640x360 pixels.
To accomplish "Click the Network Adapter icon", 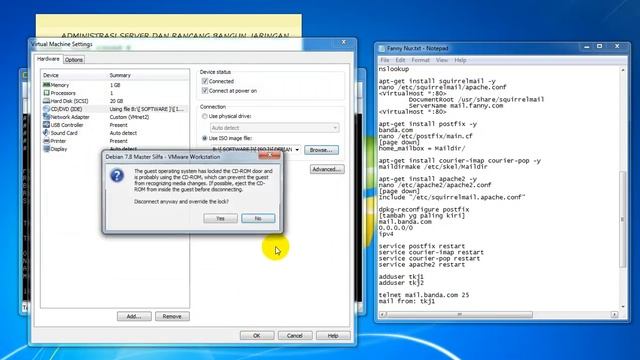I will pyautogui.click(x=47, y=117).
